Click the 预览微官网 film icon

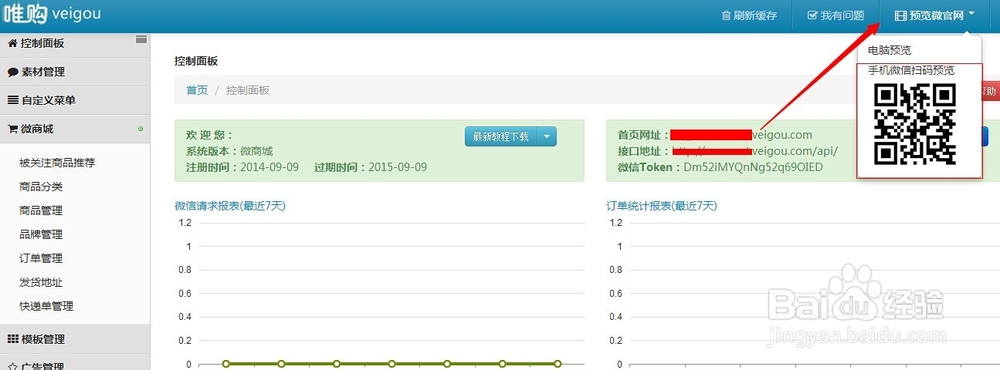click(901, 15)
